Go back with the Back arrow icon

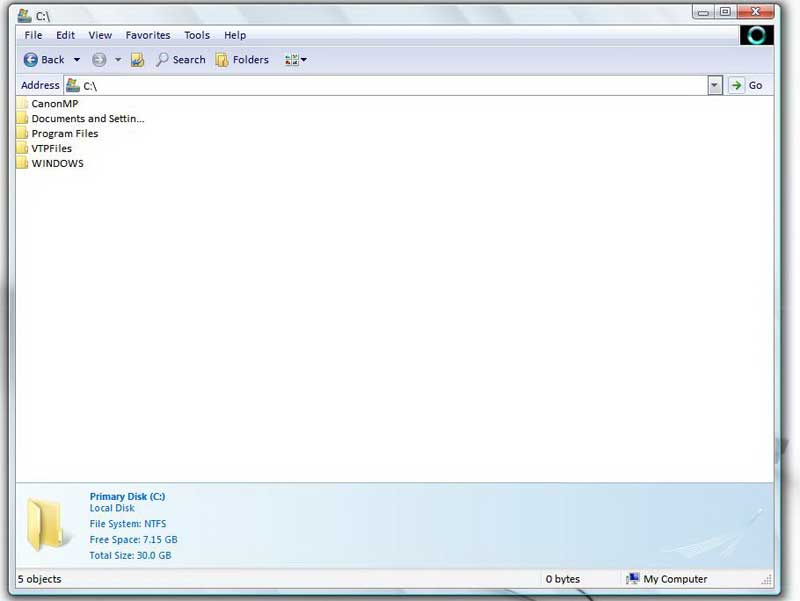click(31, 60)
